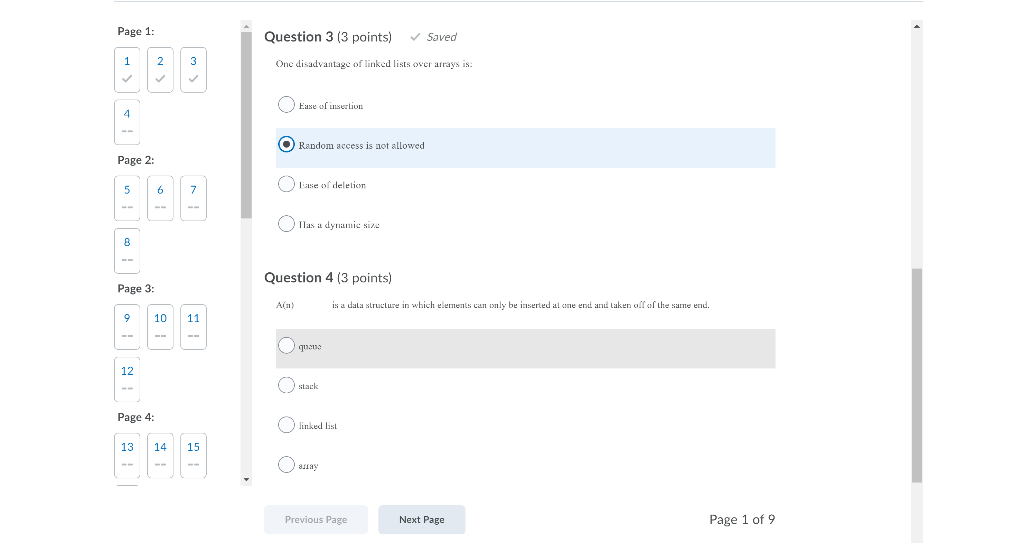Click sidebar scroll down arrow
Image resolution: width=1024 pixels, height=543 pixels.
246,480
